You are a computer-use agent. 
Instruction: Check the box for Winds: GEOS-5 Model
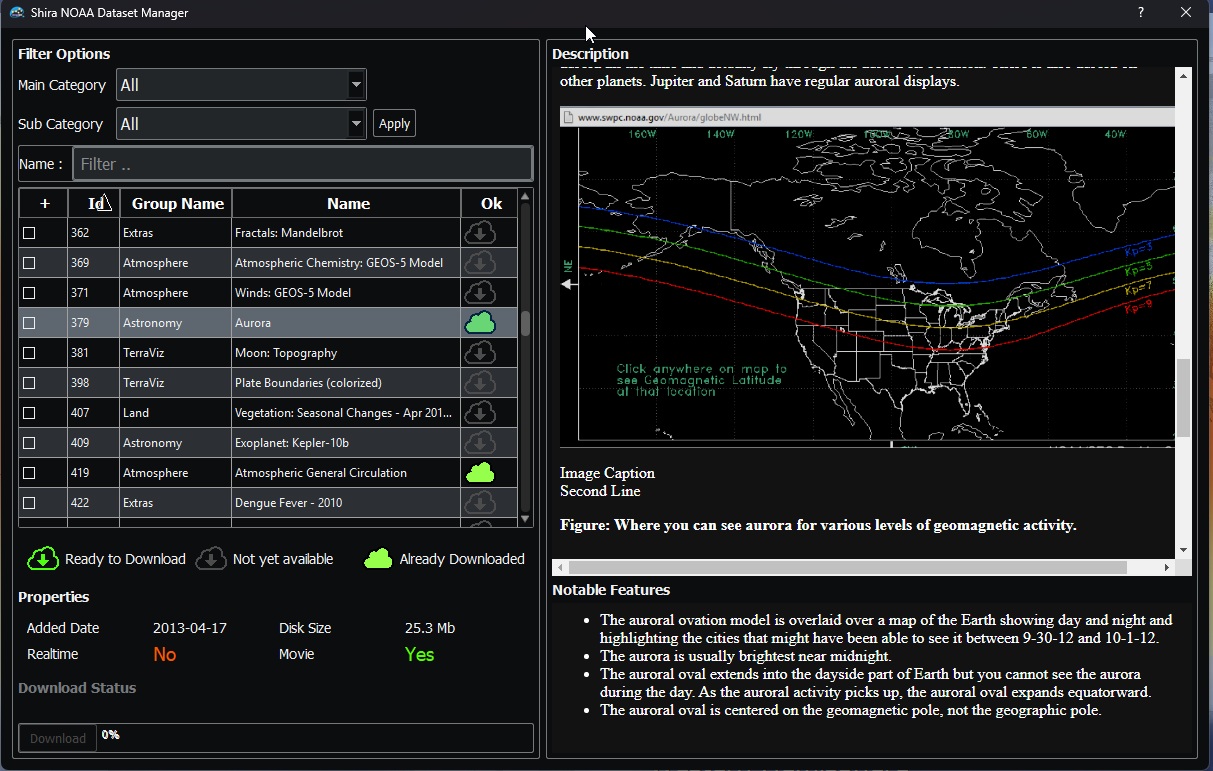(x=29, y=293)
